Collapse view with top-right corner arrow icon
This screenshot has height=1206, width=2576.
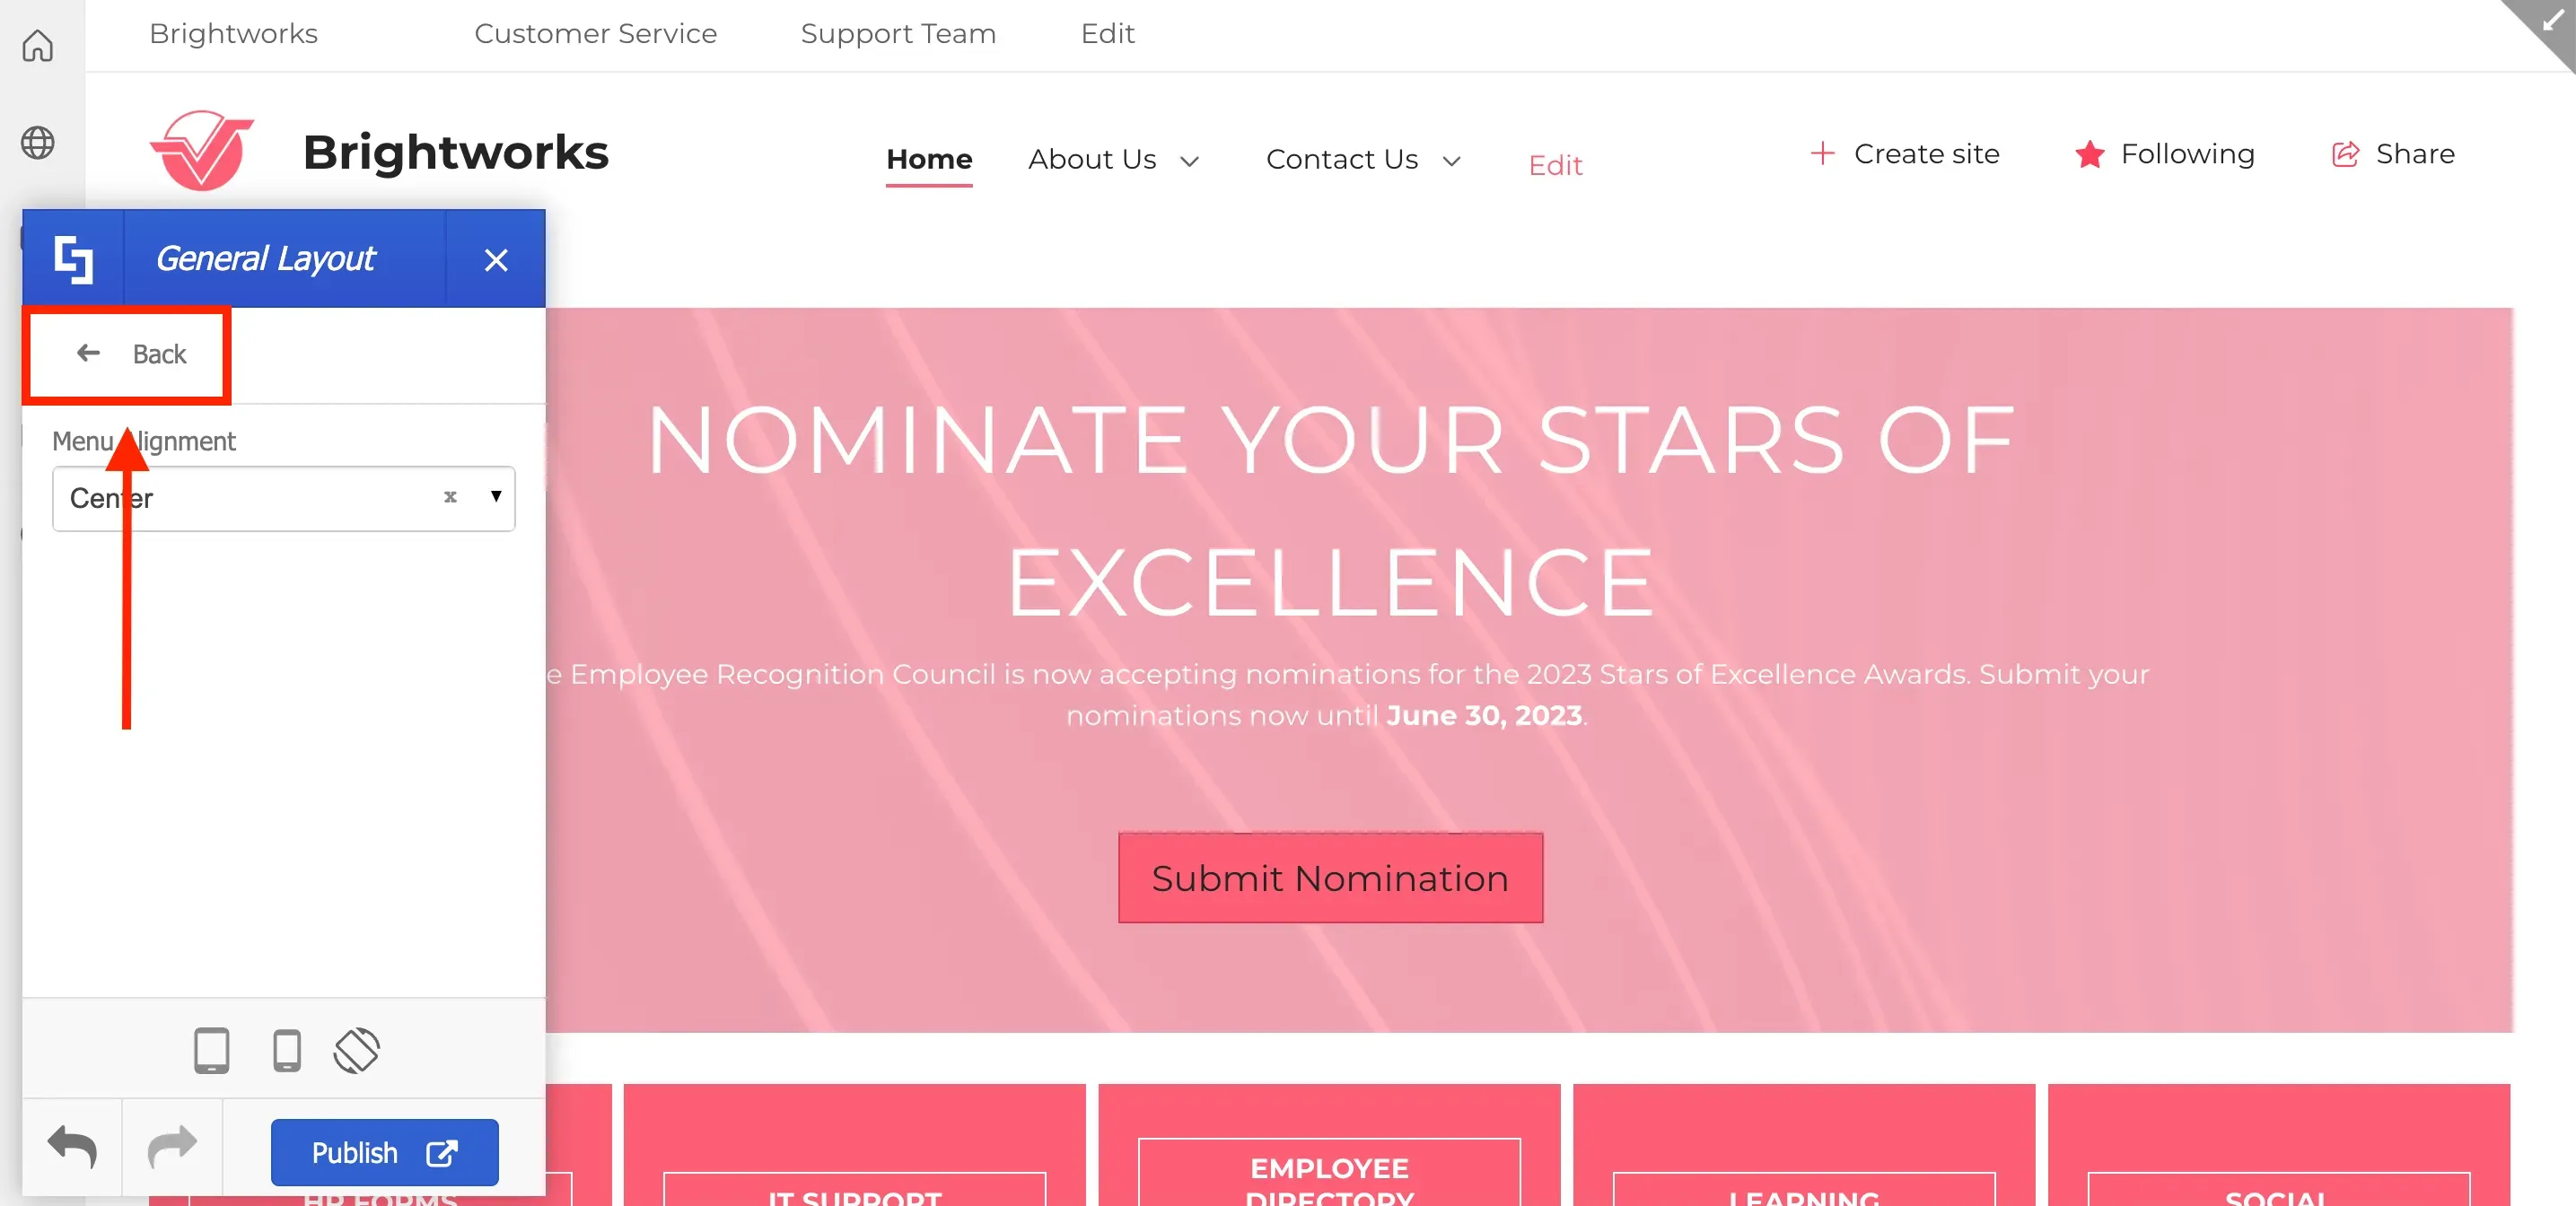tap(2551, 22)
